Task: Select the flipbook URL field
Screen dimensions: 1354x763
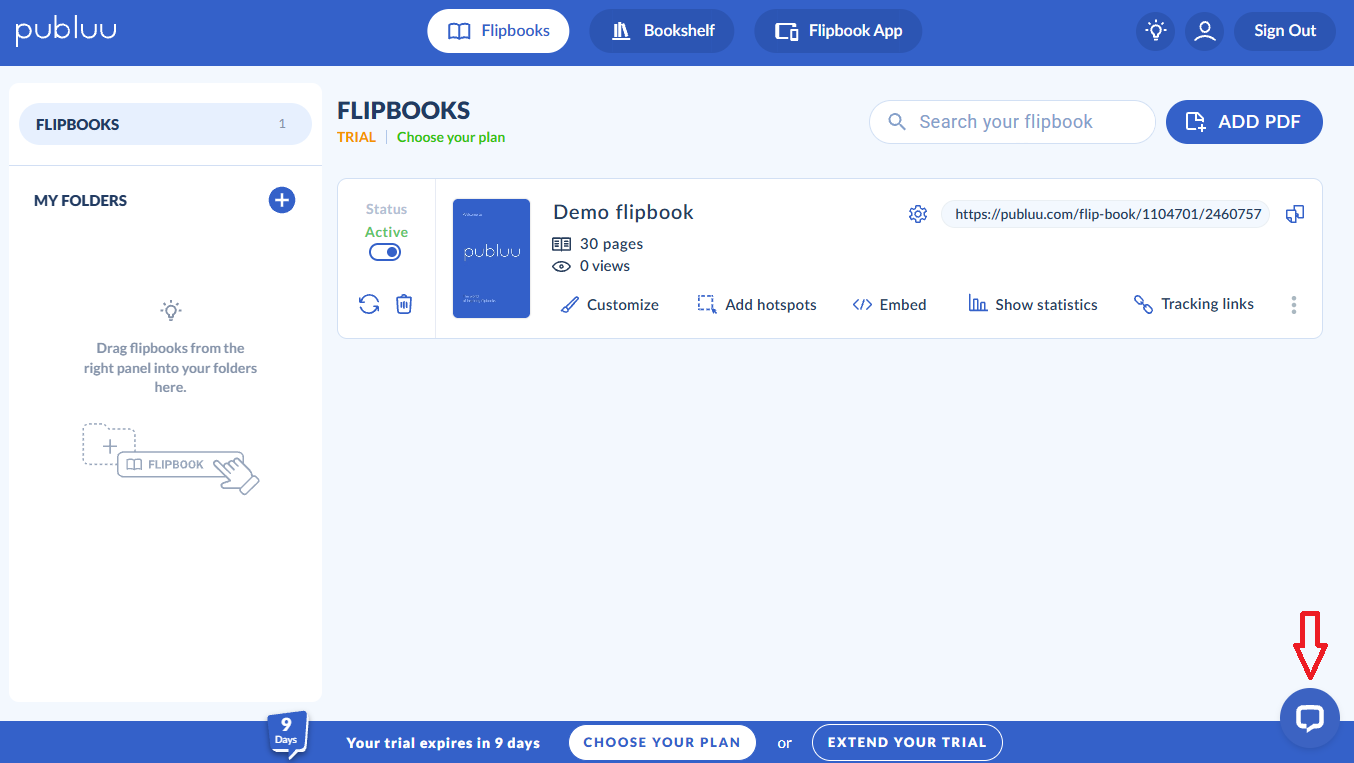Action: pyautogui.click(x=1105, y=214)
